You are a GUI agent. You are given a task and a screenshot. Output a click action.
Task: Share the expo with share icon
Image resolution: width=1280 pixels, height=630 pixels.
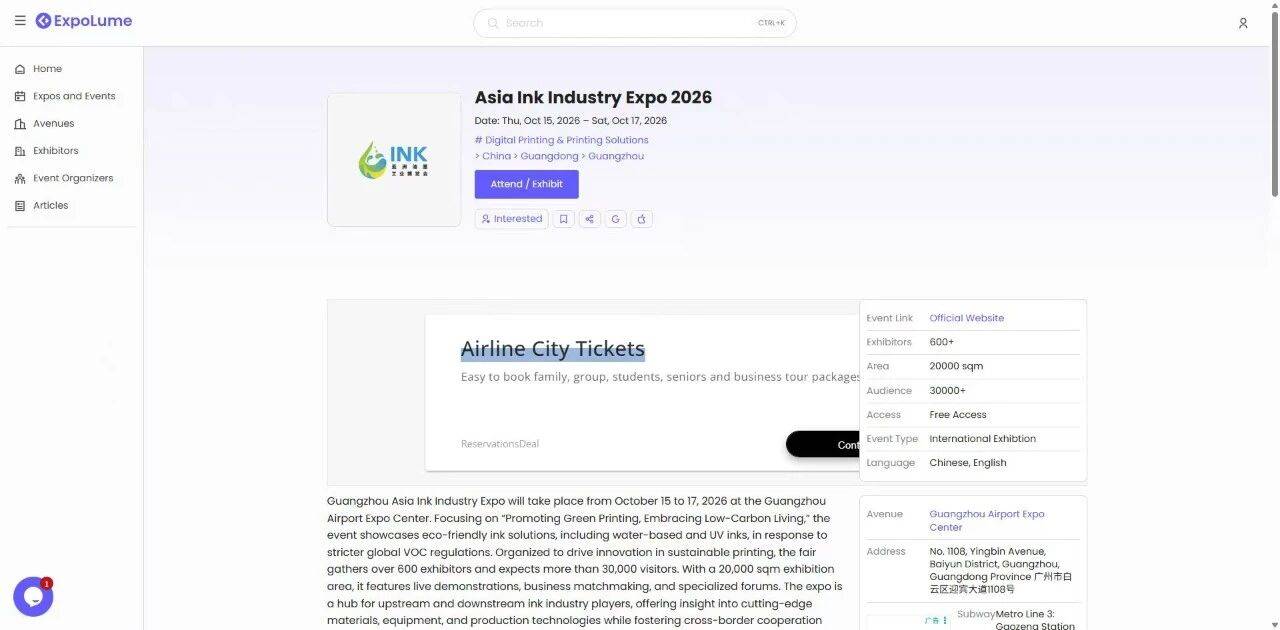590,219
